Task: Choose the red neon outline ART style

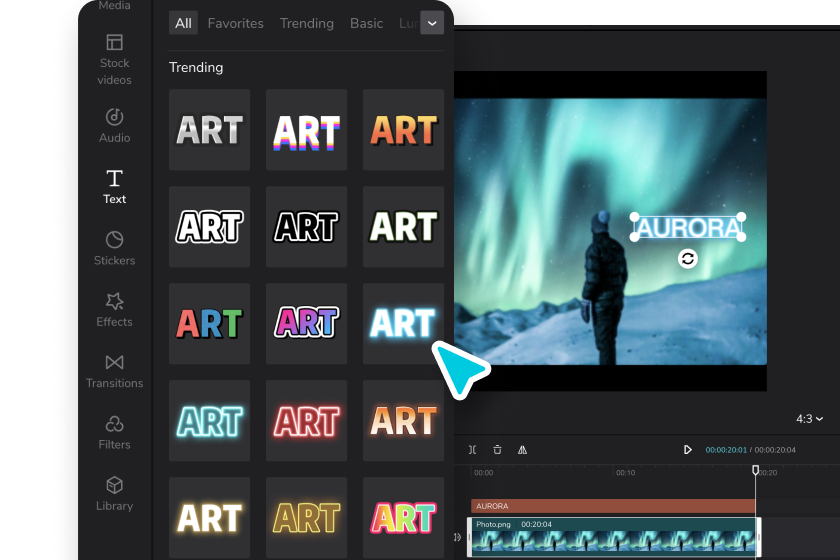Action: [306, 421]
